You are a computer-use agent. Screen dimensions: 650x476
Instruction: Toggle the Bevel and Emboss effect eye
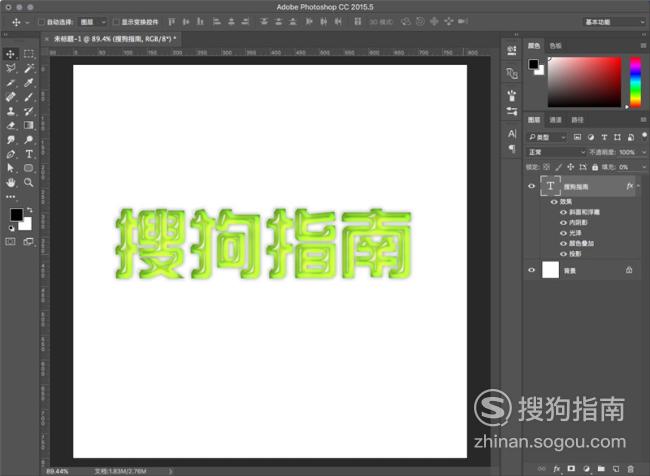563,212
